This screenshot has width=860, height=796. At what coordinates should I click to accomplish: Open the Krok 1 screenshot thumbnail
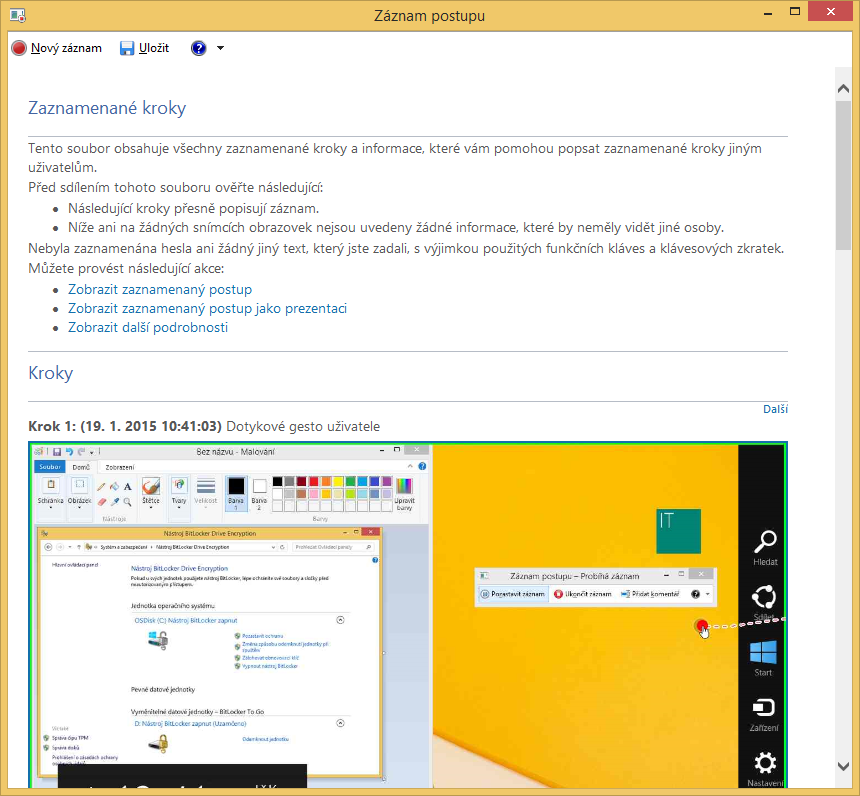[408, 614]
